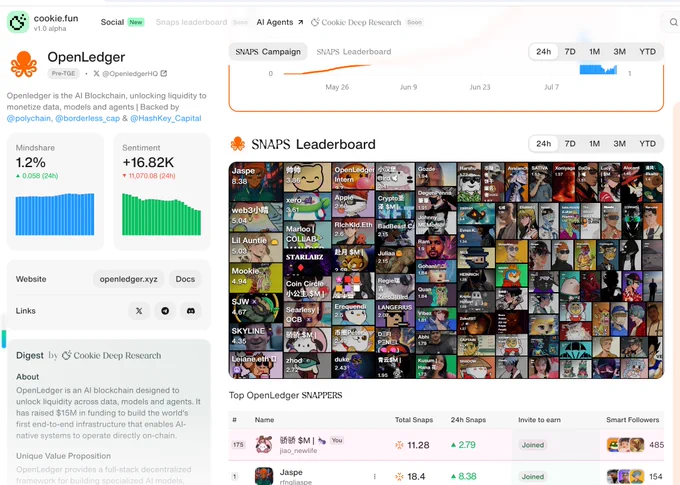
Task: Click the STARLABZ tile in the treemap
Action: coord(307,264)
